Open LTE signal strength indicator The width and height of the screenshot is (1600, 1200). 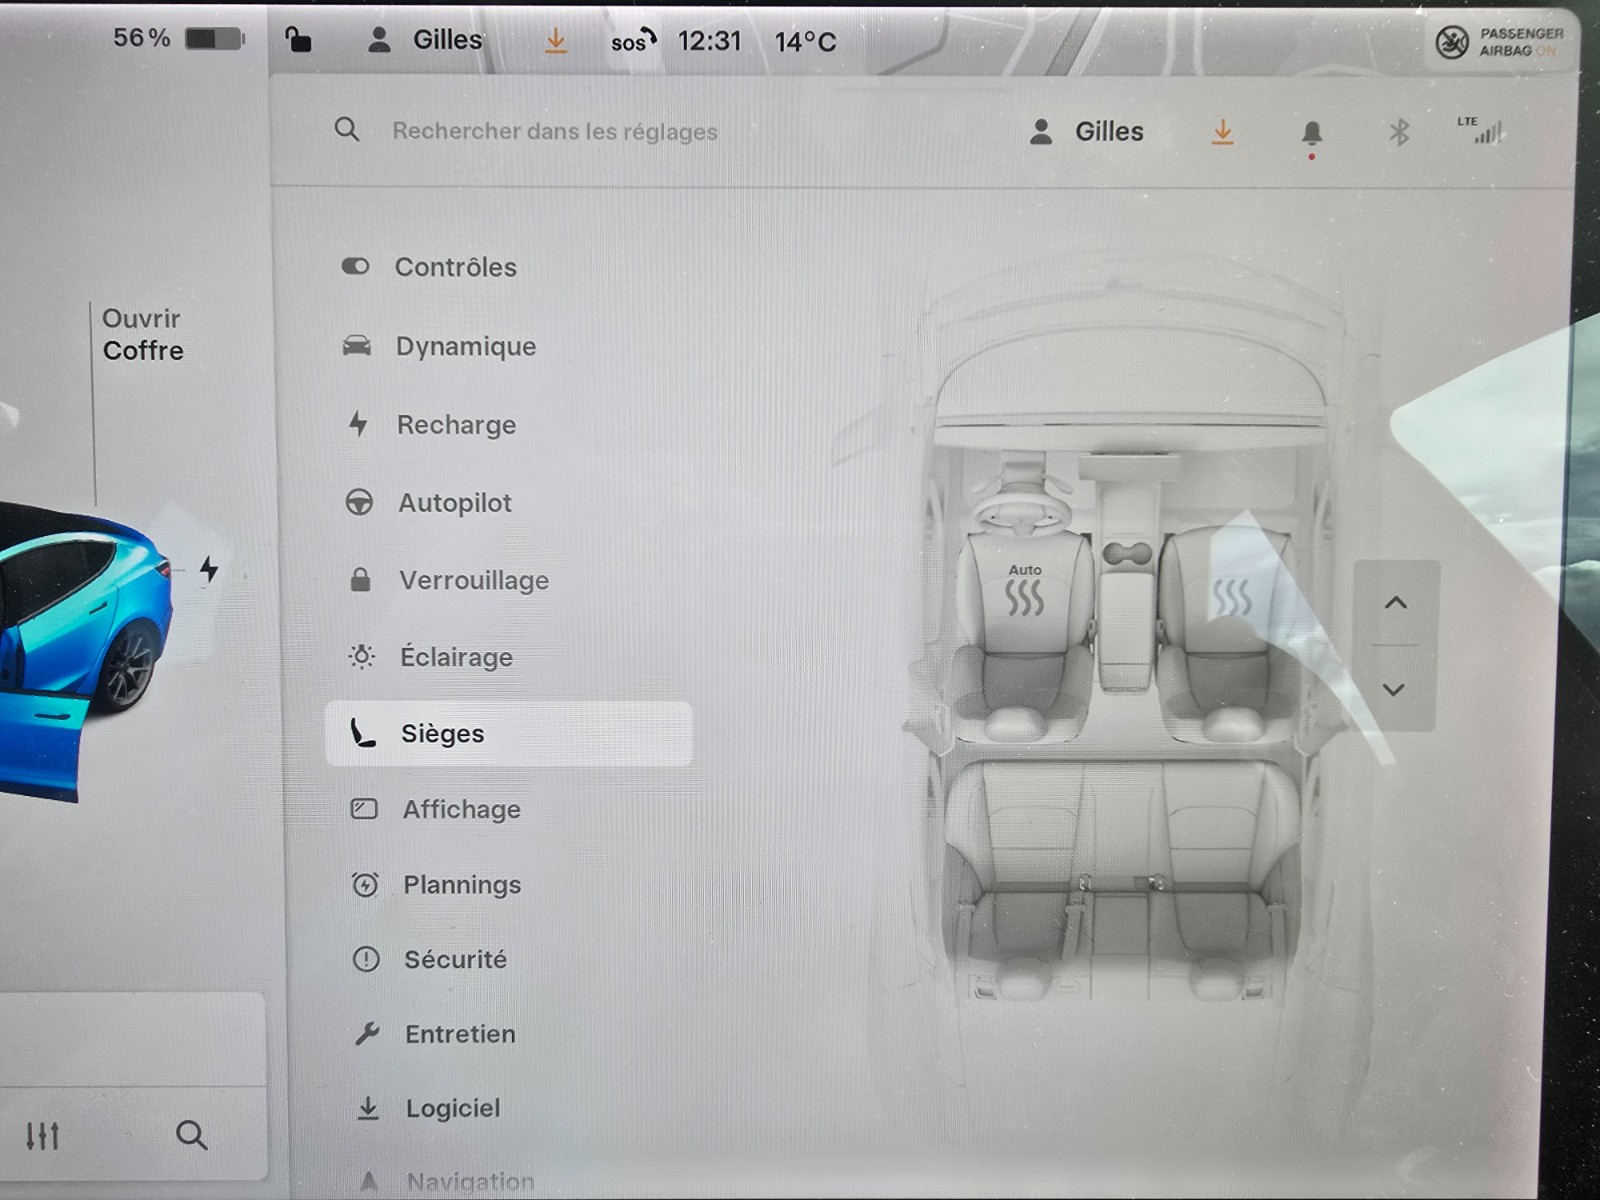tap(1482, 130)
